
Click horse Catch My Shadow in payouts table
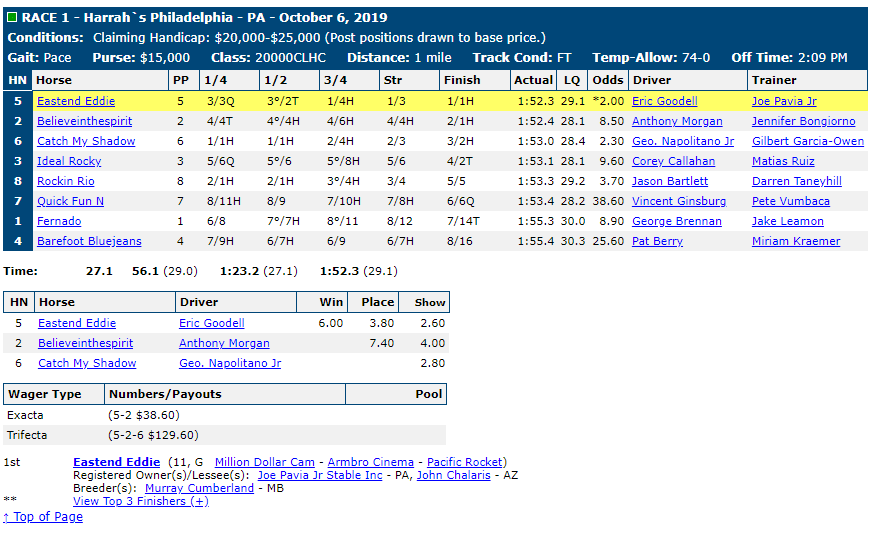87,363
